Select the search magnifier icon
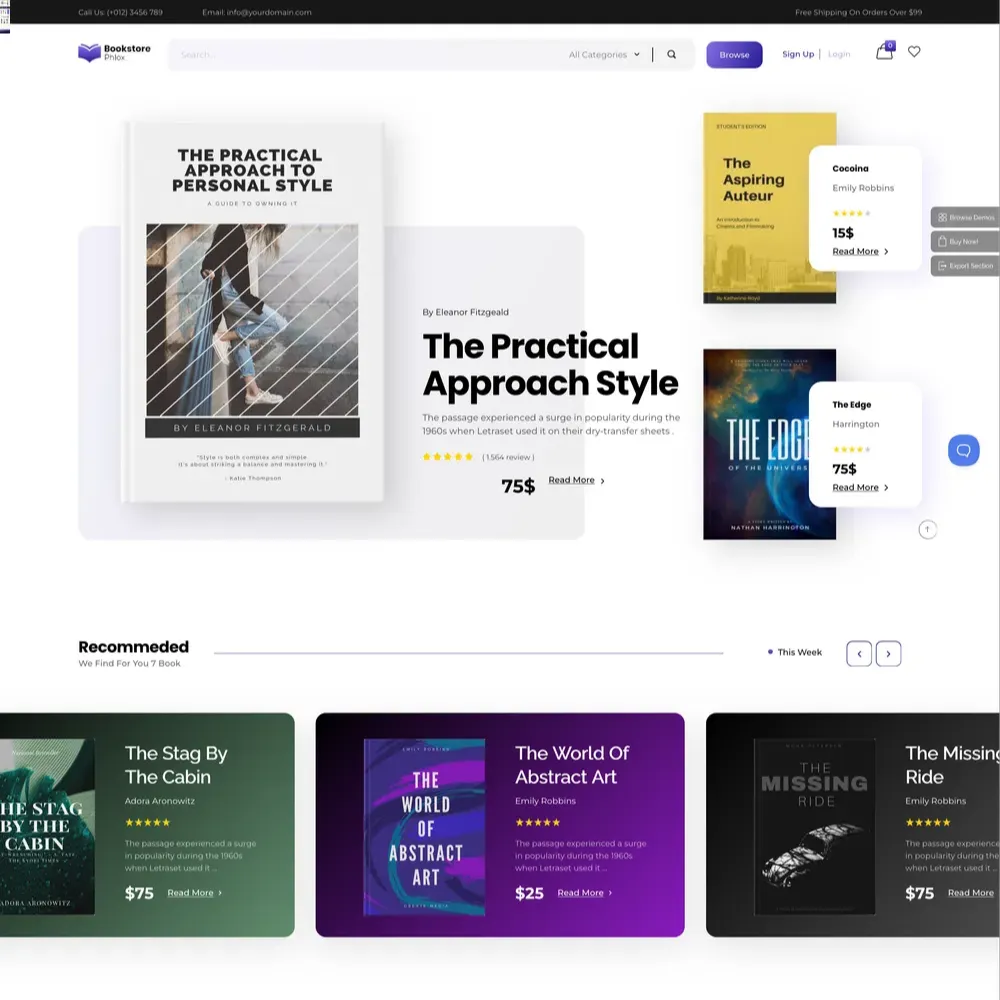Viewport: 1000px width, 1000px height. 672,54
